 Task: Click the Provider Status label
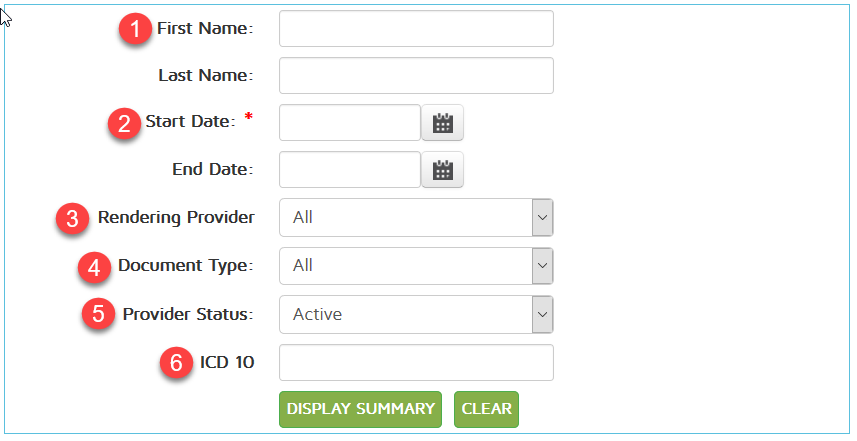click(188, 314)
